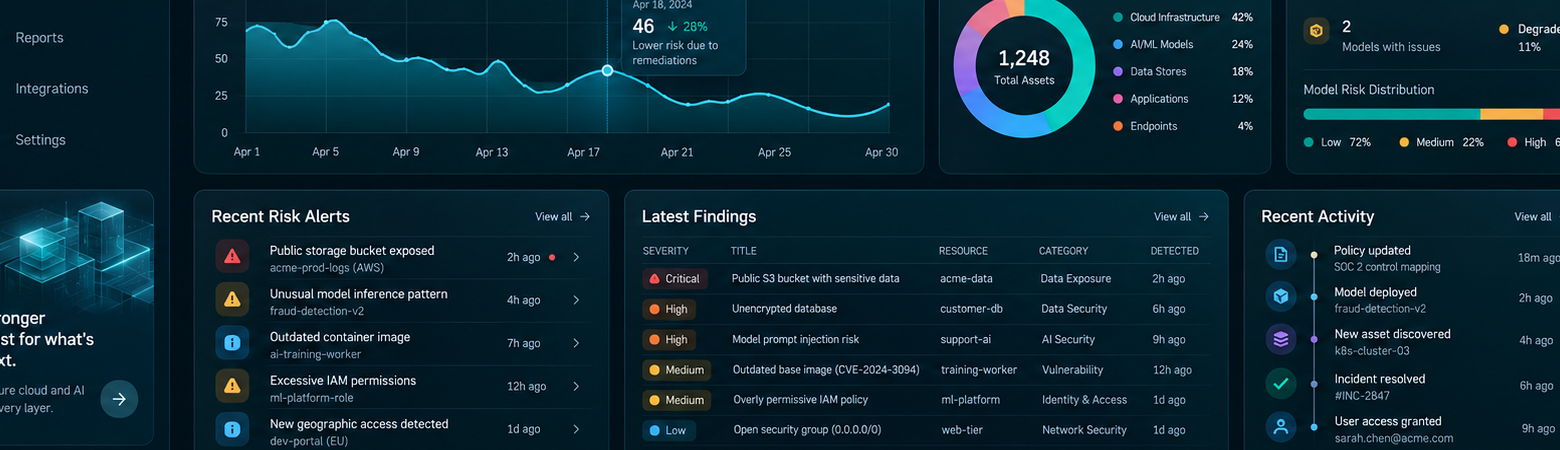Click the Apr 18 chart data point

[x=607, y=70]
